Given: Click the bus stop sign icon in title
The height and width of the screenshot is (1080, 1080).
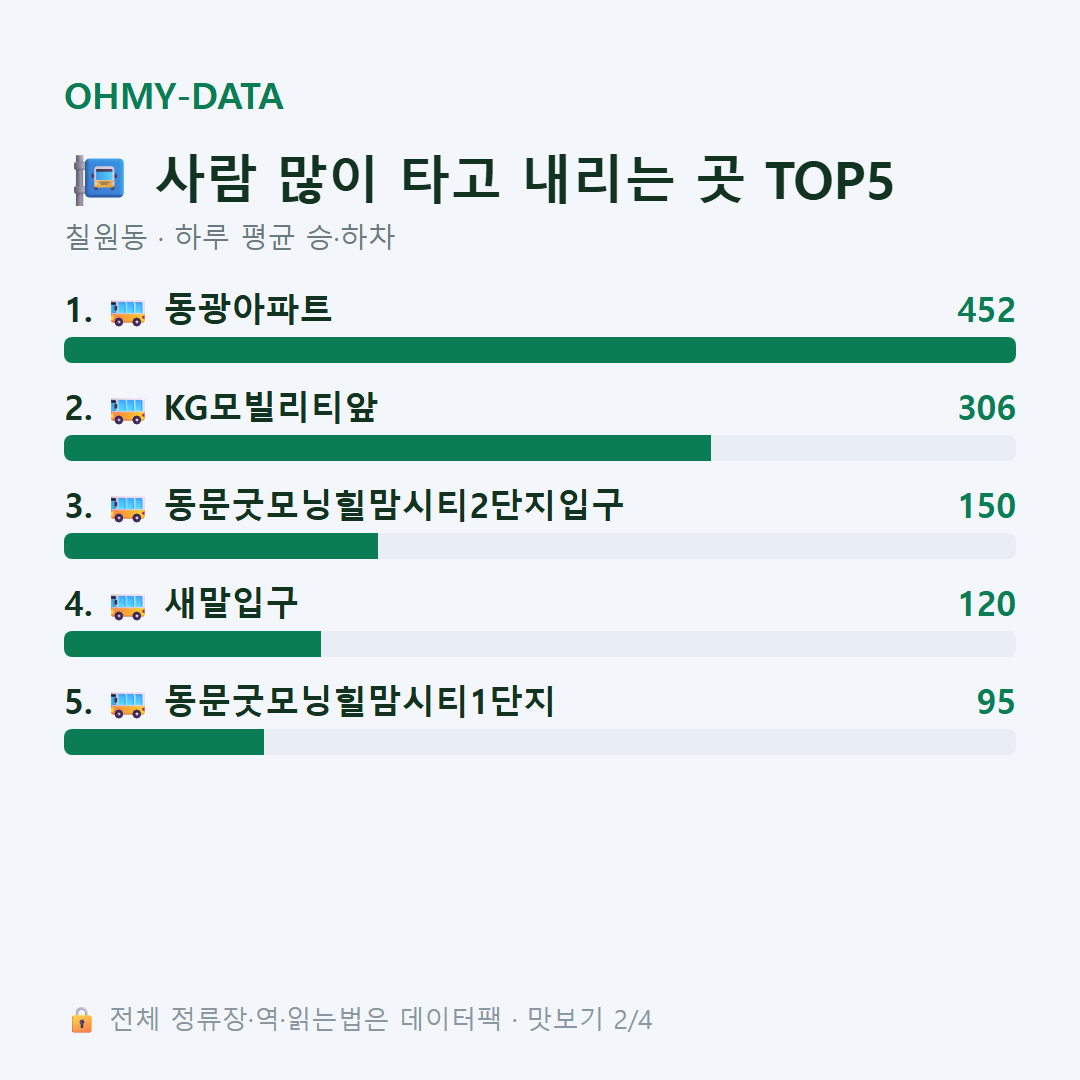Looking at the screenshot, I should 99,180.
